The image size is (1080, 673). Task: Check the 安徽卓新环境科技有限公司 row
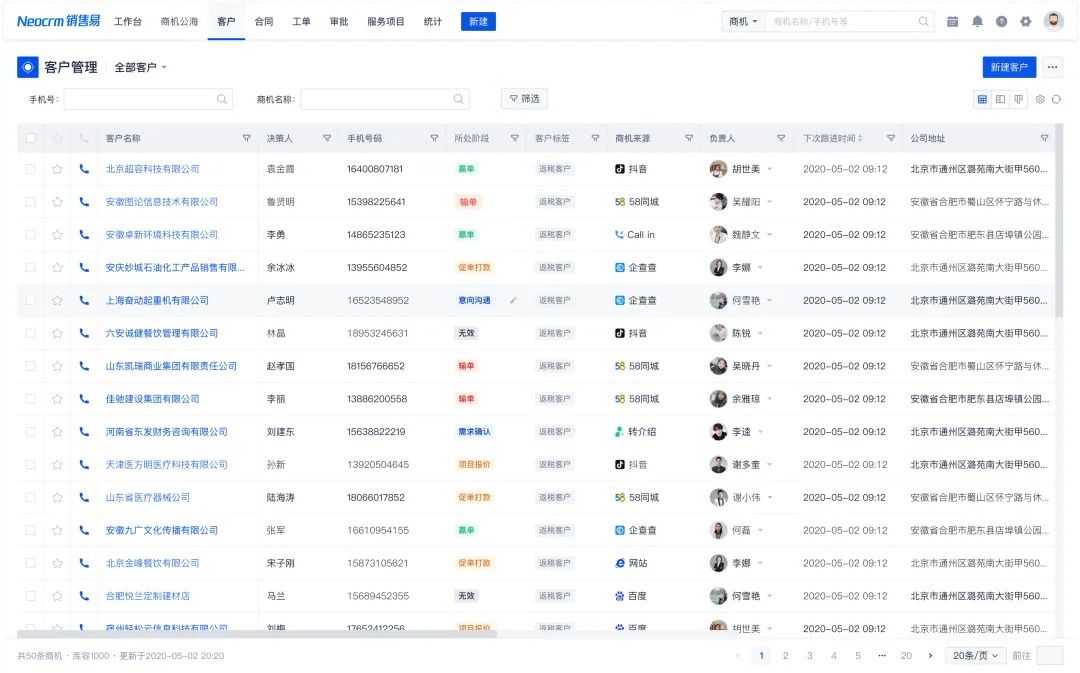pos(30,234)
